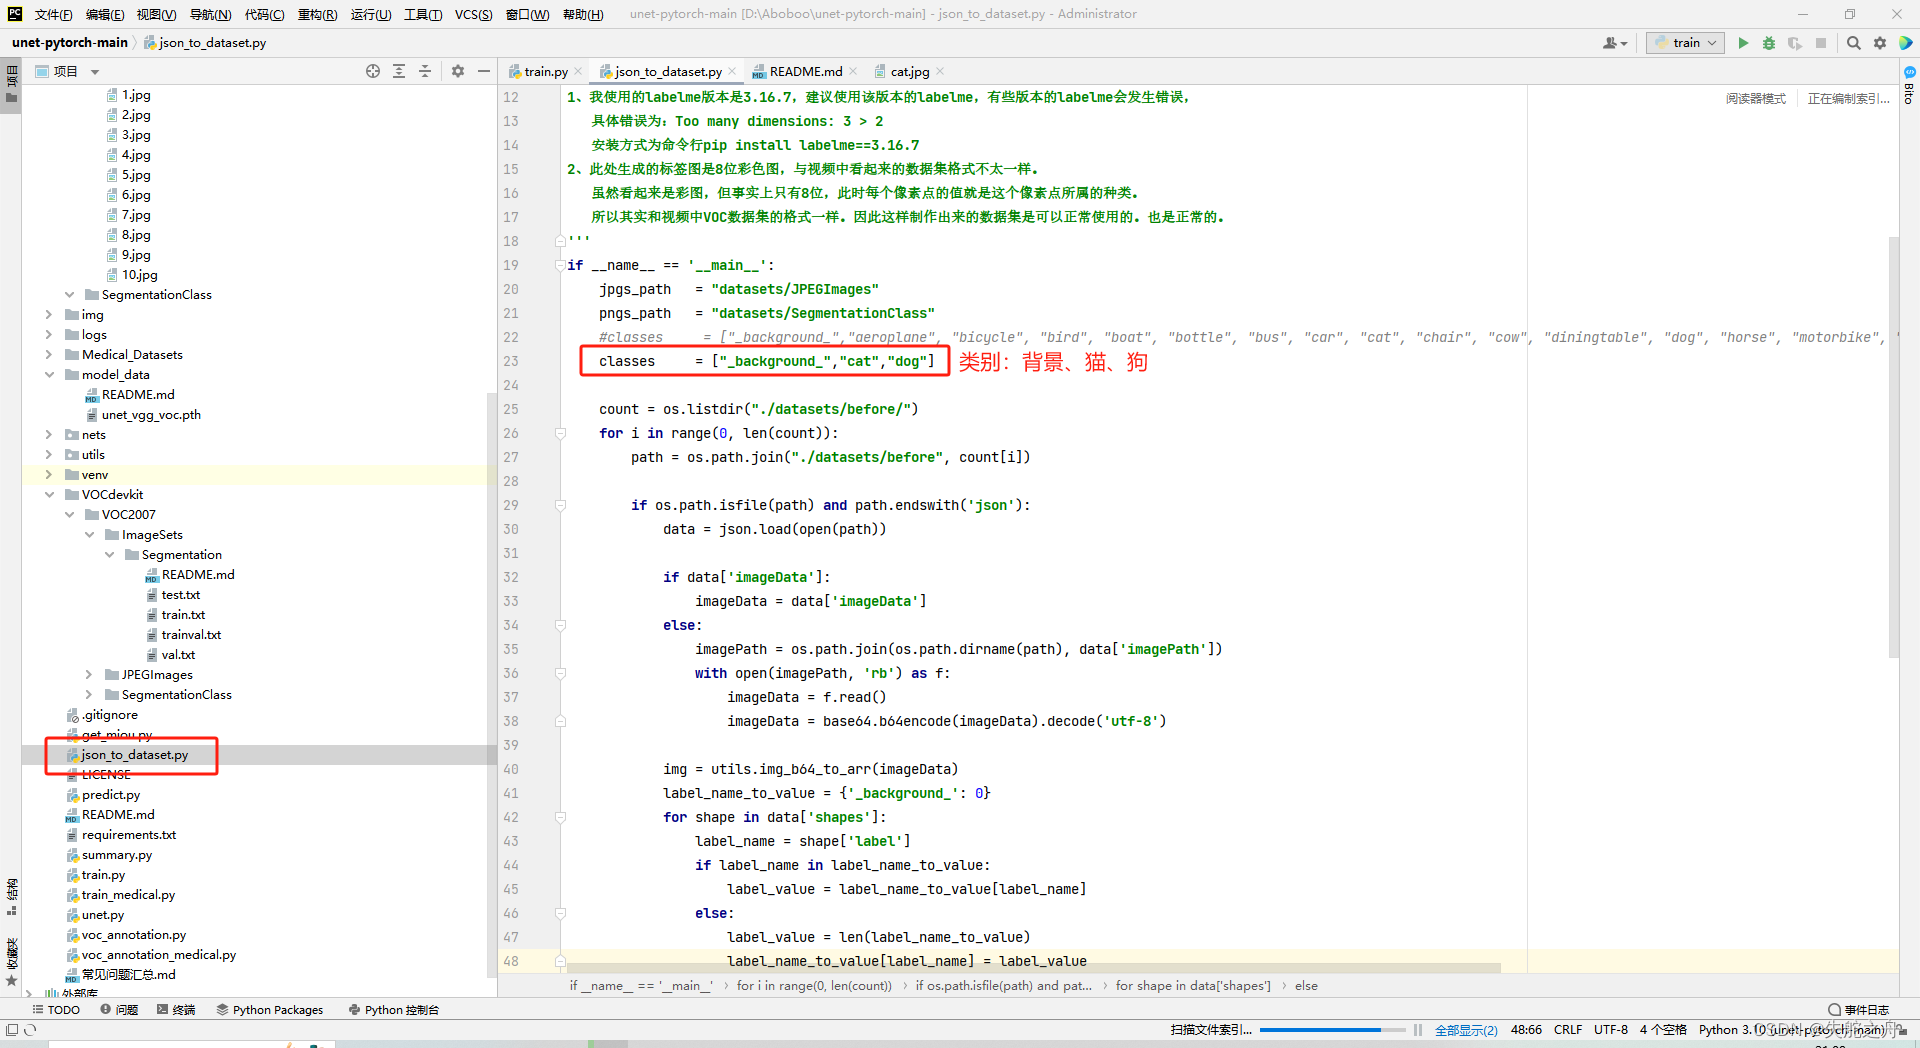Screen dimensions: 1920x1048
Task: Click the editor vertical scrollbar
Action: [1893, 446]
